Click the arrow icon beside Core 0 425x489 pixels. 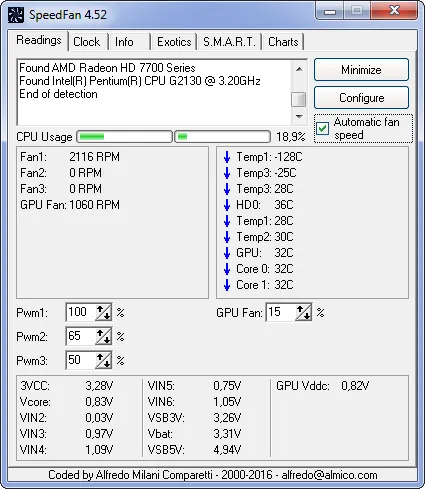point(227,269)
